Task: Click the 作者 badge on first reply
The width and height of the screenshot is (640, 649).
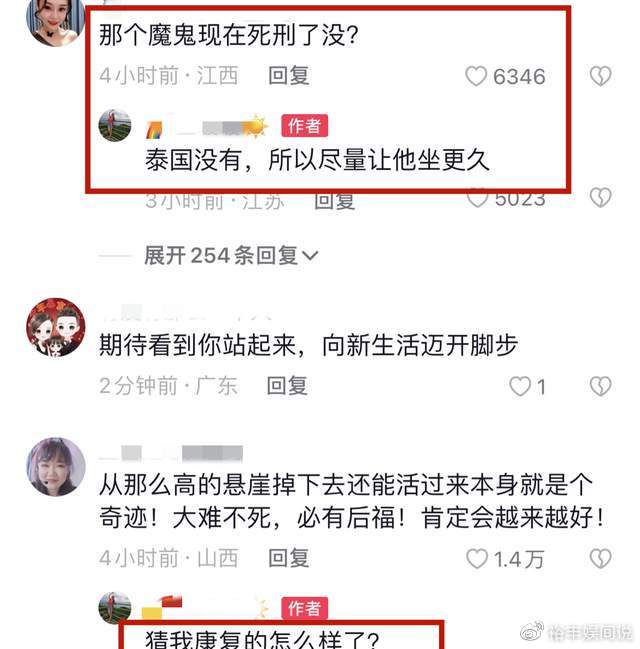Action: tap(304, 125)
